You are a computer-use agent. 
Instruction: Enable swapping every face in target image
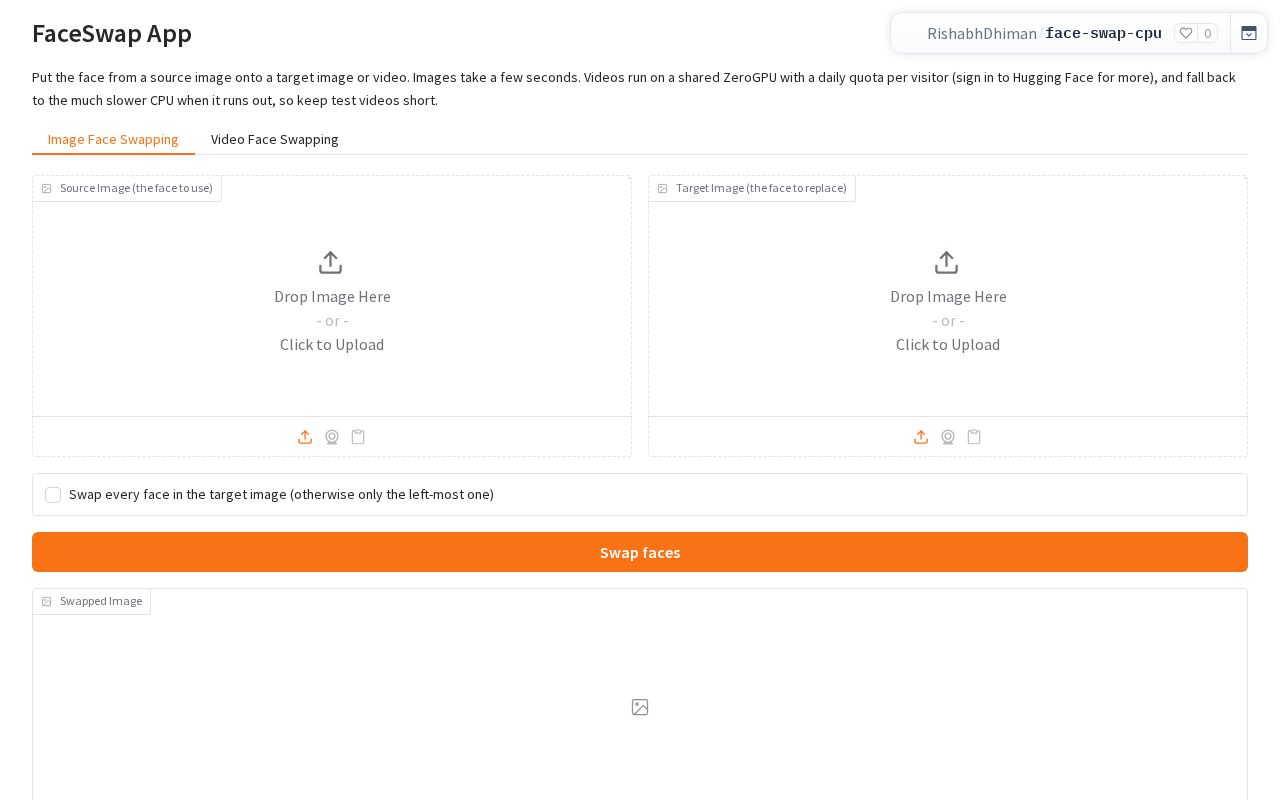point(53,495)
